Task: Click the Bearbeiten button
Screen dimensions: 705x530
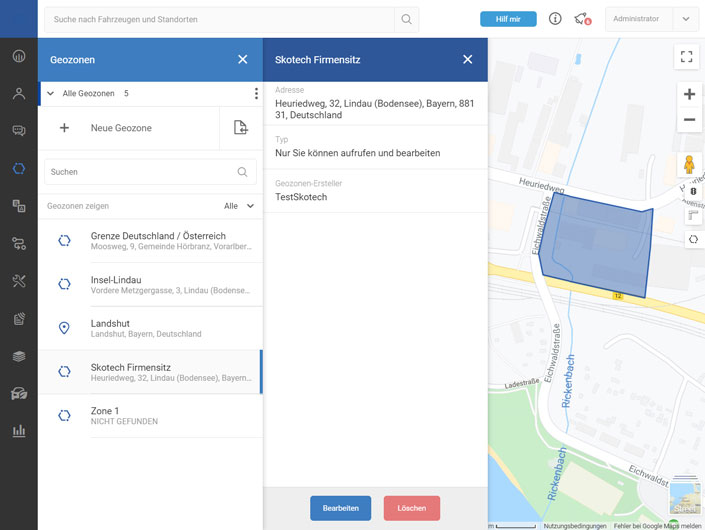Action: click(x=340, y=508)
